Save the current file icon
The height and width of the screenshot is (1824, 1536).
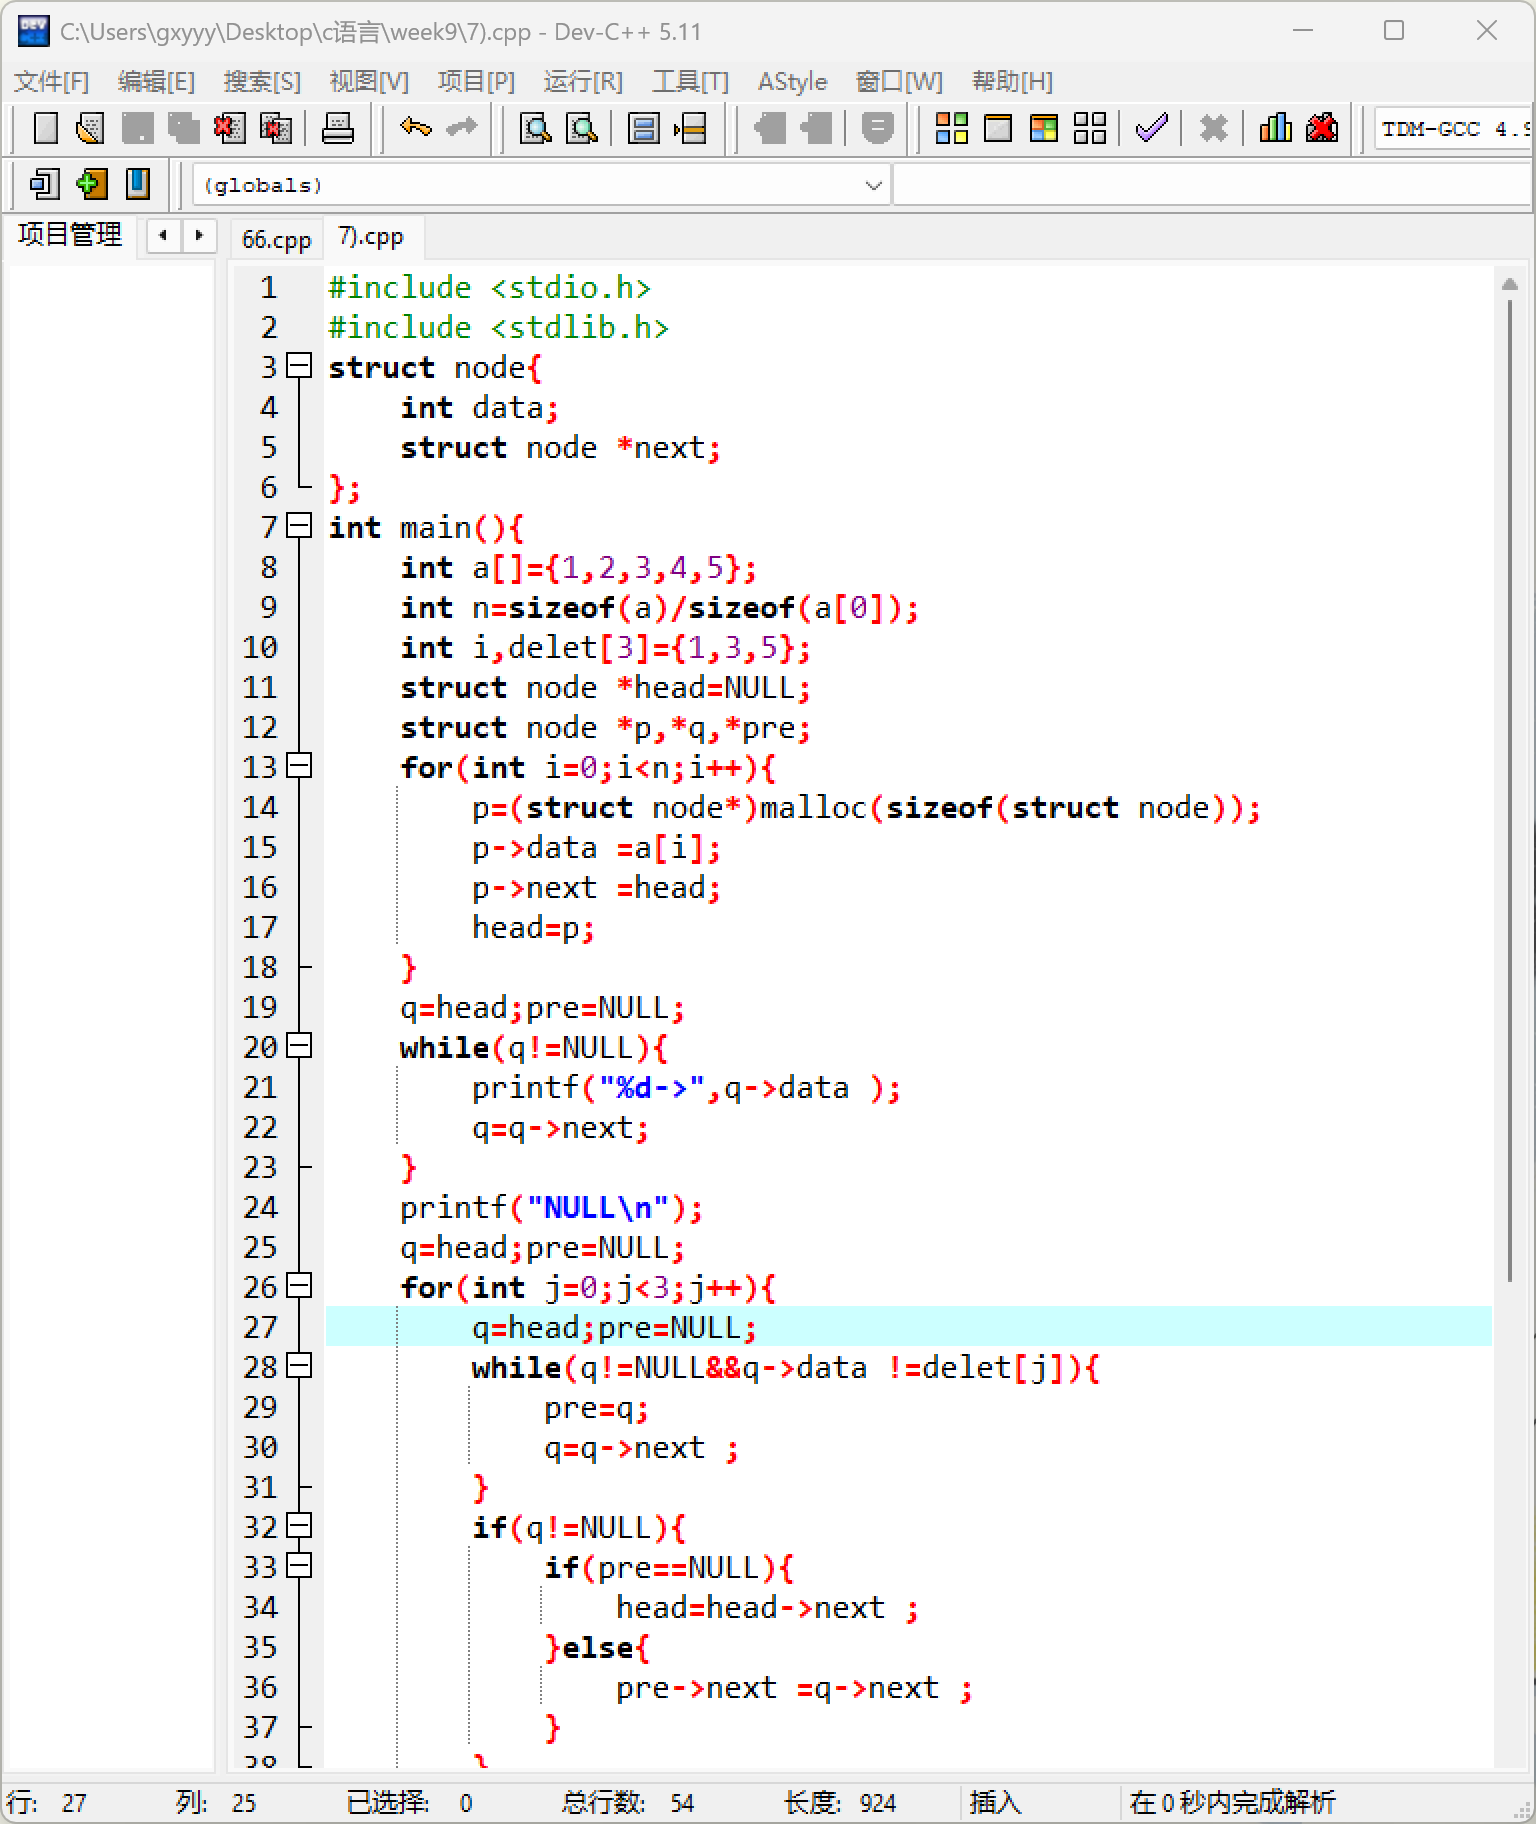pos(137,128)
